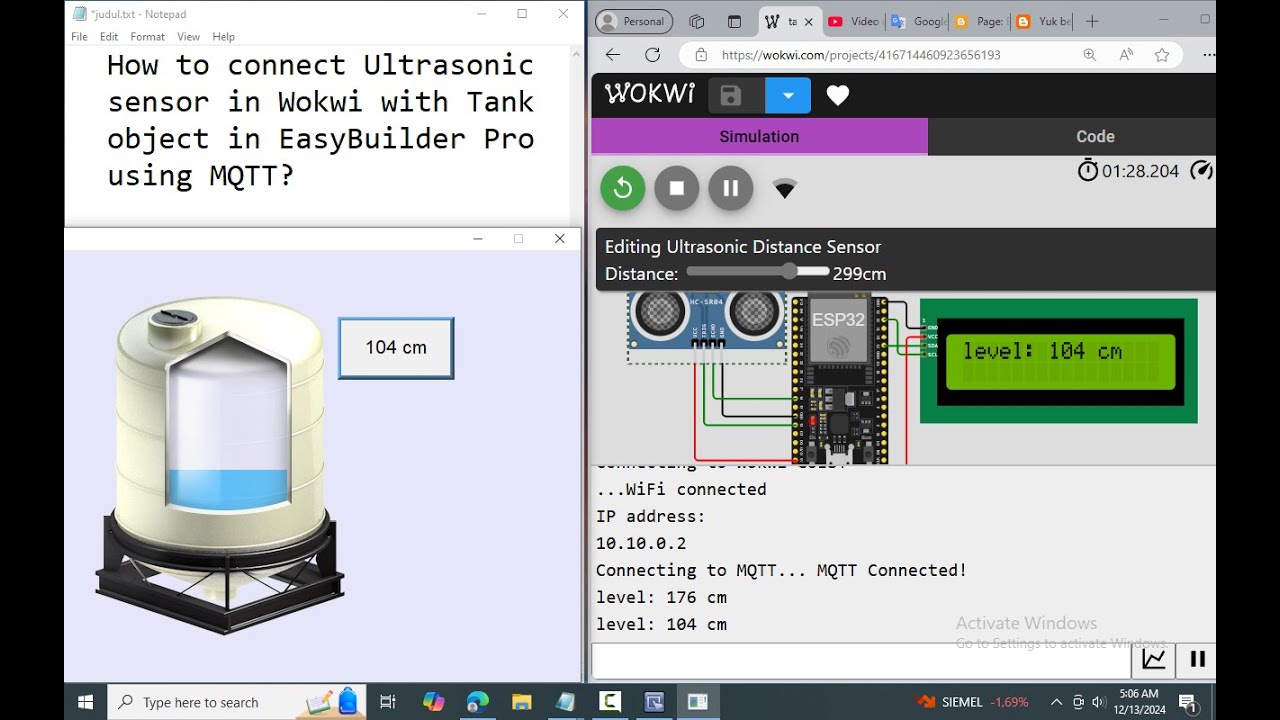Click the 104 cm numeric display in HMI window
The width and height of the screenshot is (1280, 720).
[x=396, y=348]
